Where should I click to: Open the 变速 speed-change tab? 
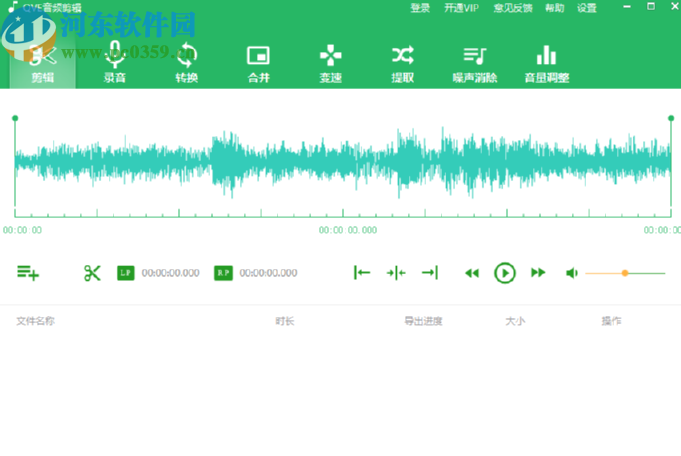click(x=331, y=63)
